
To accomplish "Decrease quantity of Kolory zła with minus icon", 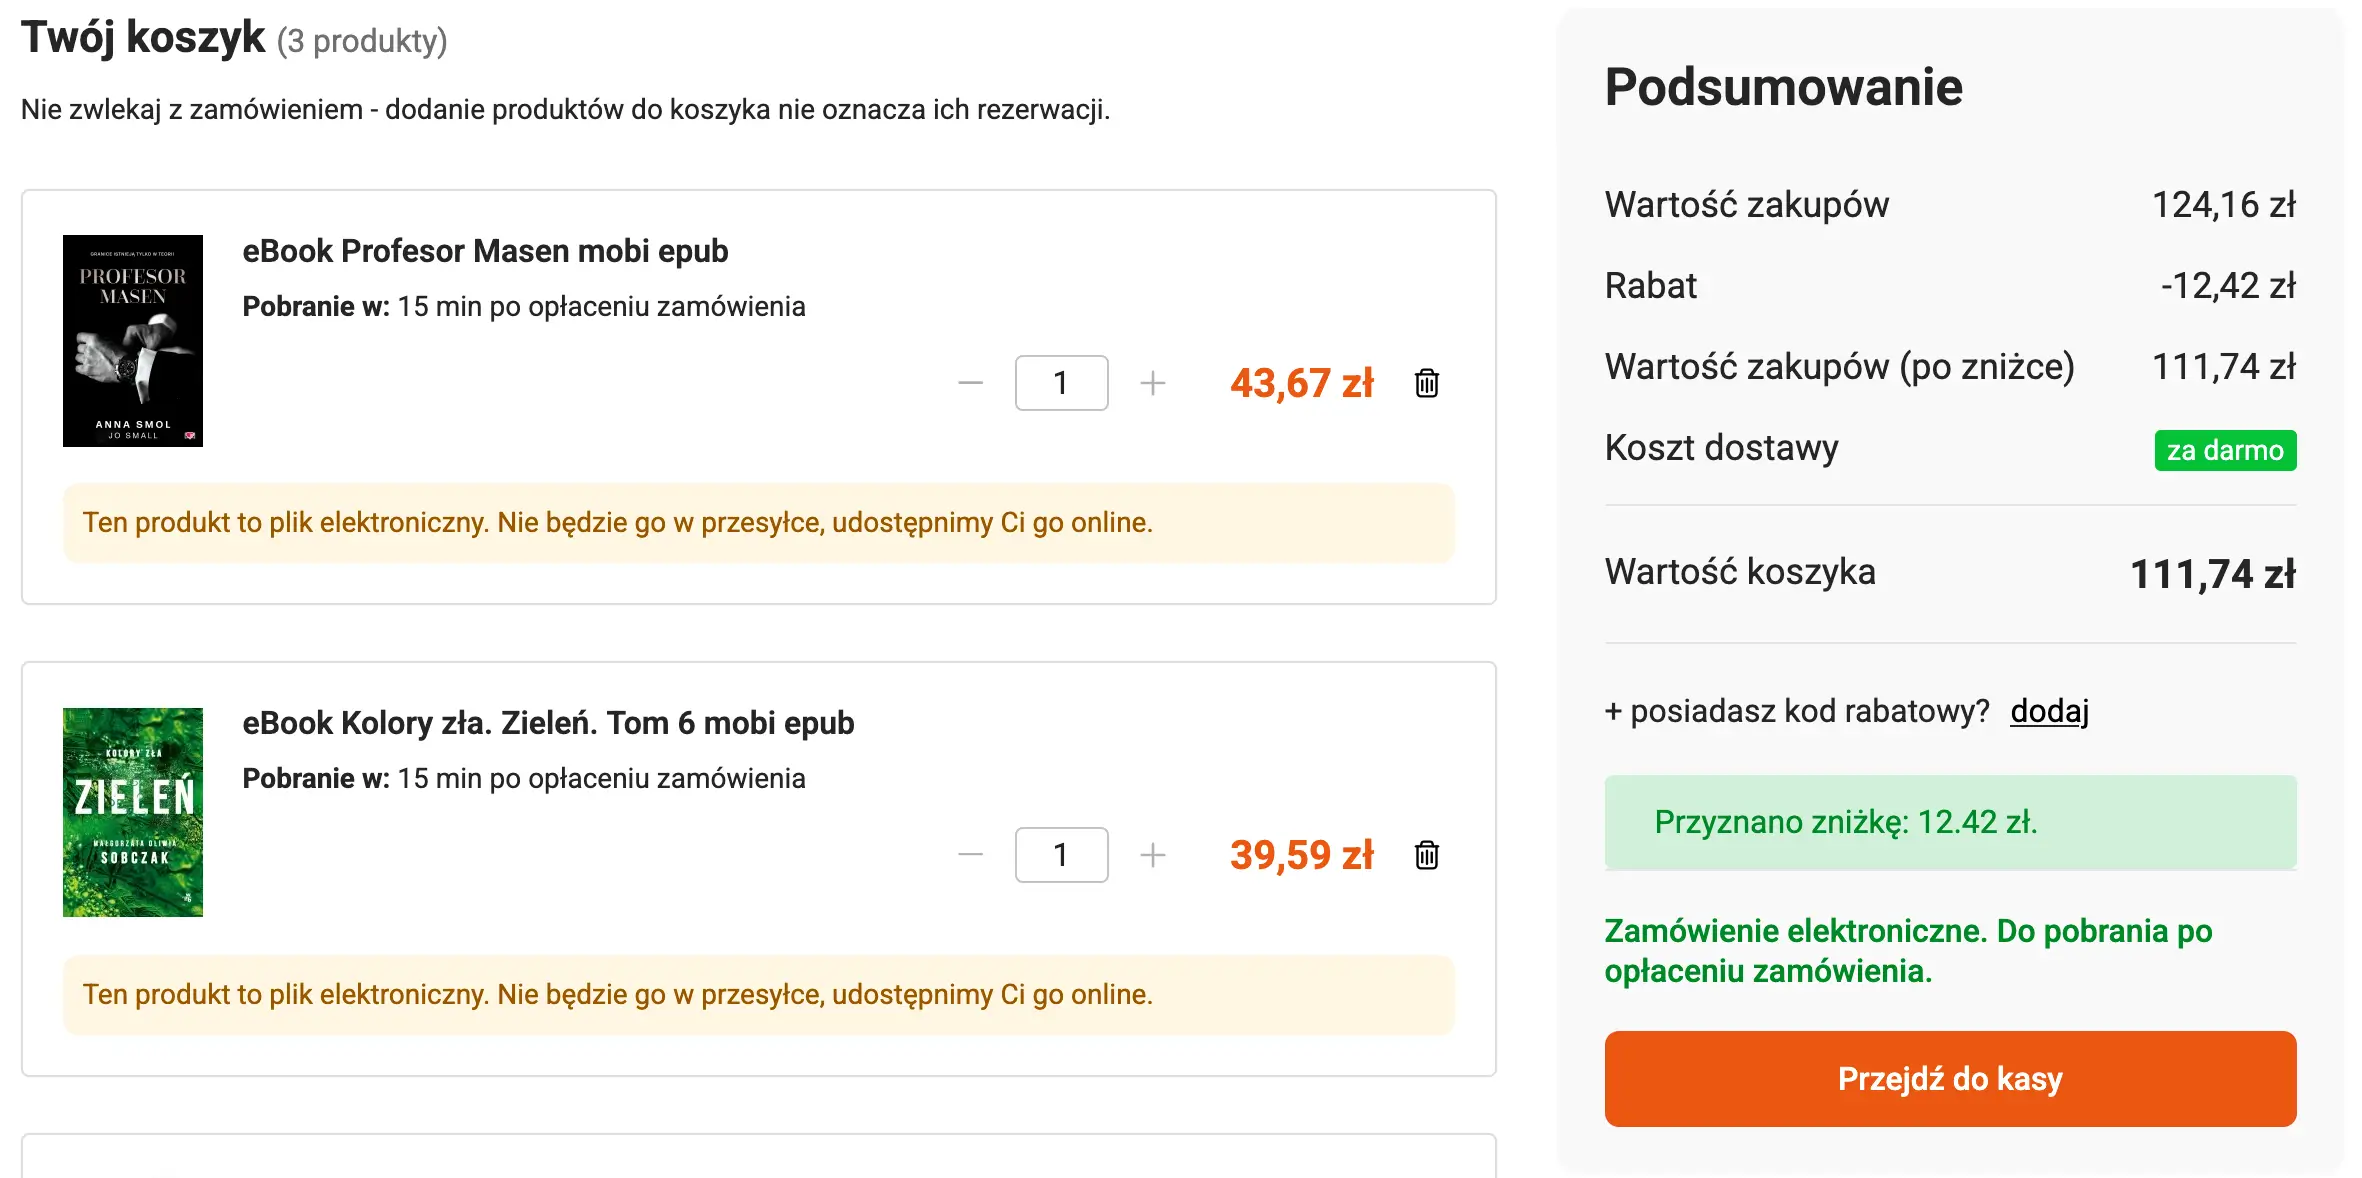I will click(968, 855).
